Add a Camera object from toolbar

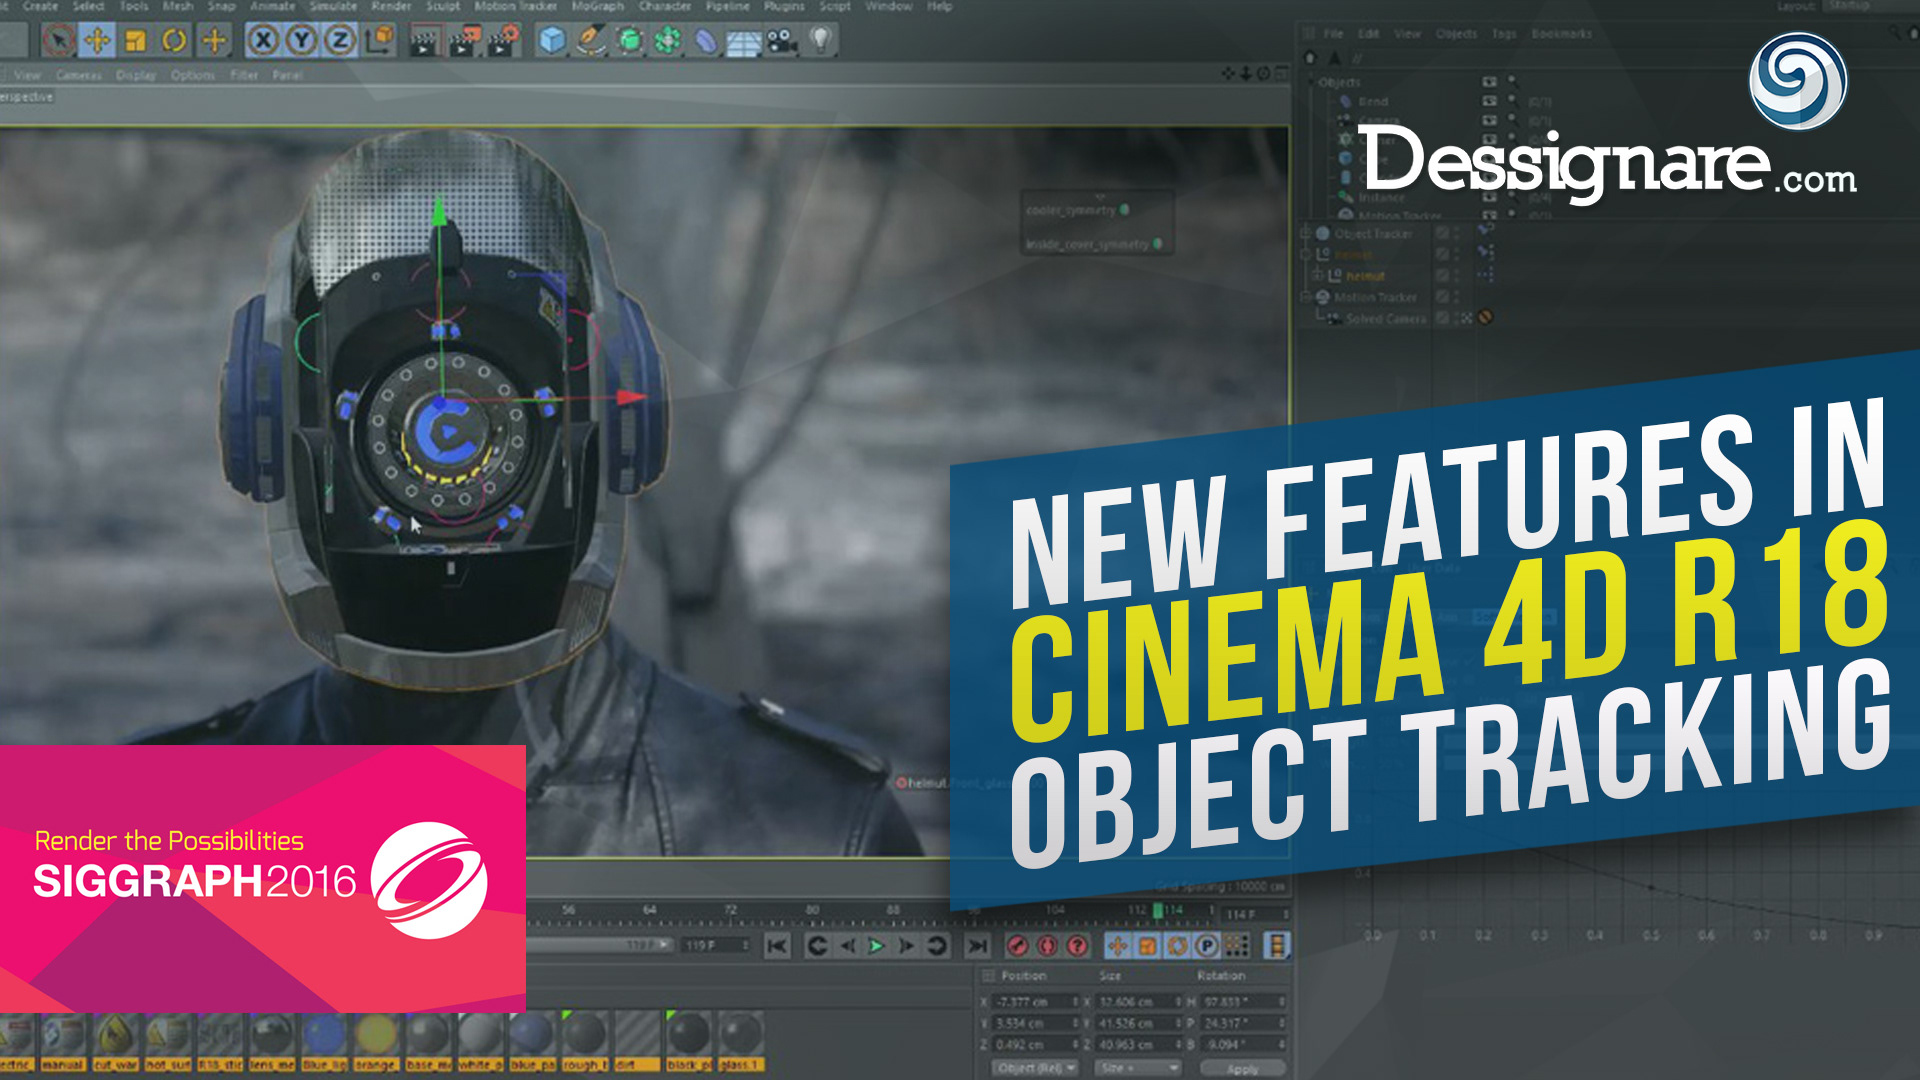(x=782, y=41)
